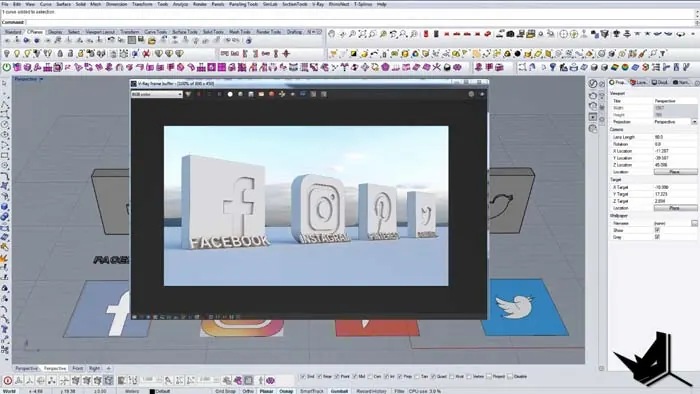700x394 pixels.
Task: Toggle the wallpaper Show checkbox
Action: coord(657,230)
